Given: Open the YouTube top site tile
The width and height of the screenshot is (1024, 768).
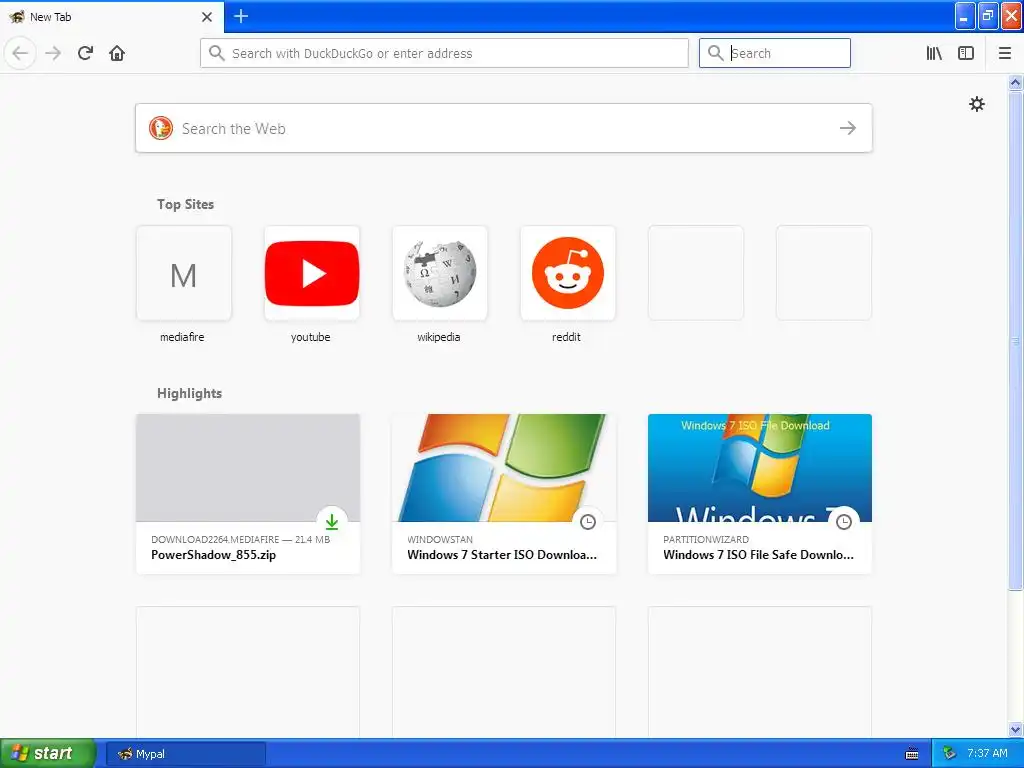Looking at the screenshot, I should coord(312,273).
